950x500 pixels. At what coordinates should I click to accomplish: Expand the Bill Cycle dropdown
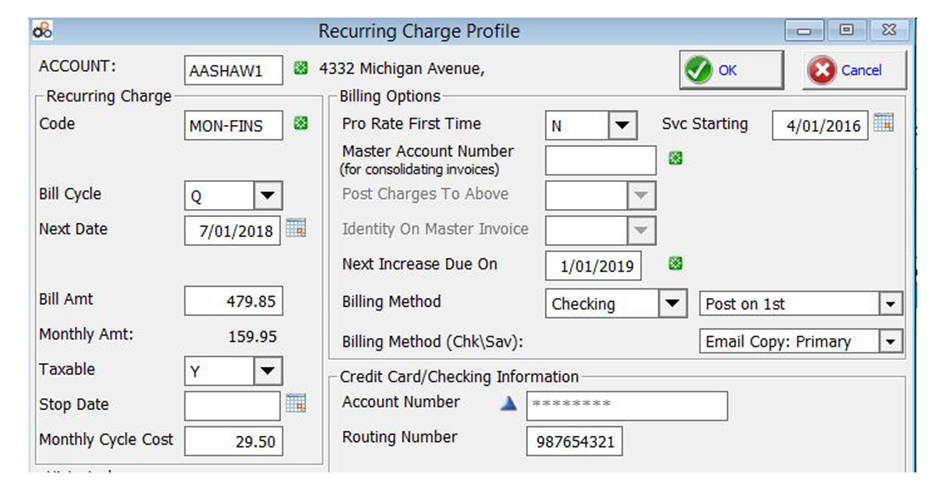[x=267, y=195]
